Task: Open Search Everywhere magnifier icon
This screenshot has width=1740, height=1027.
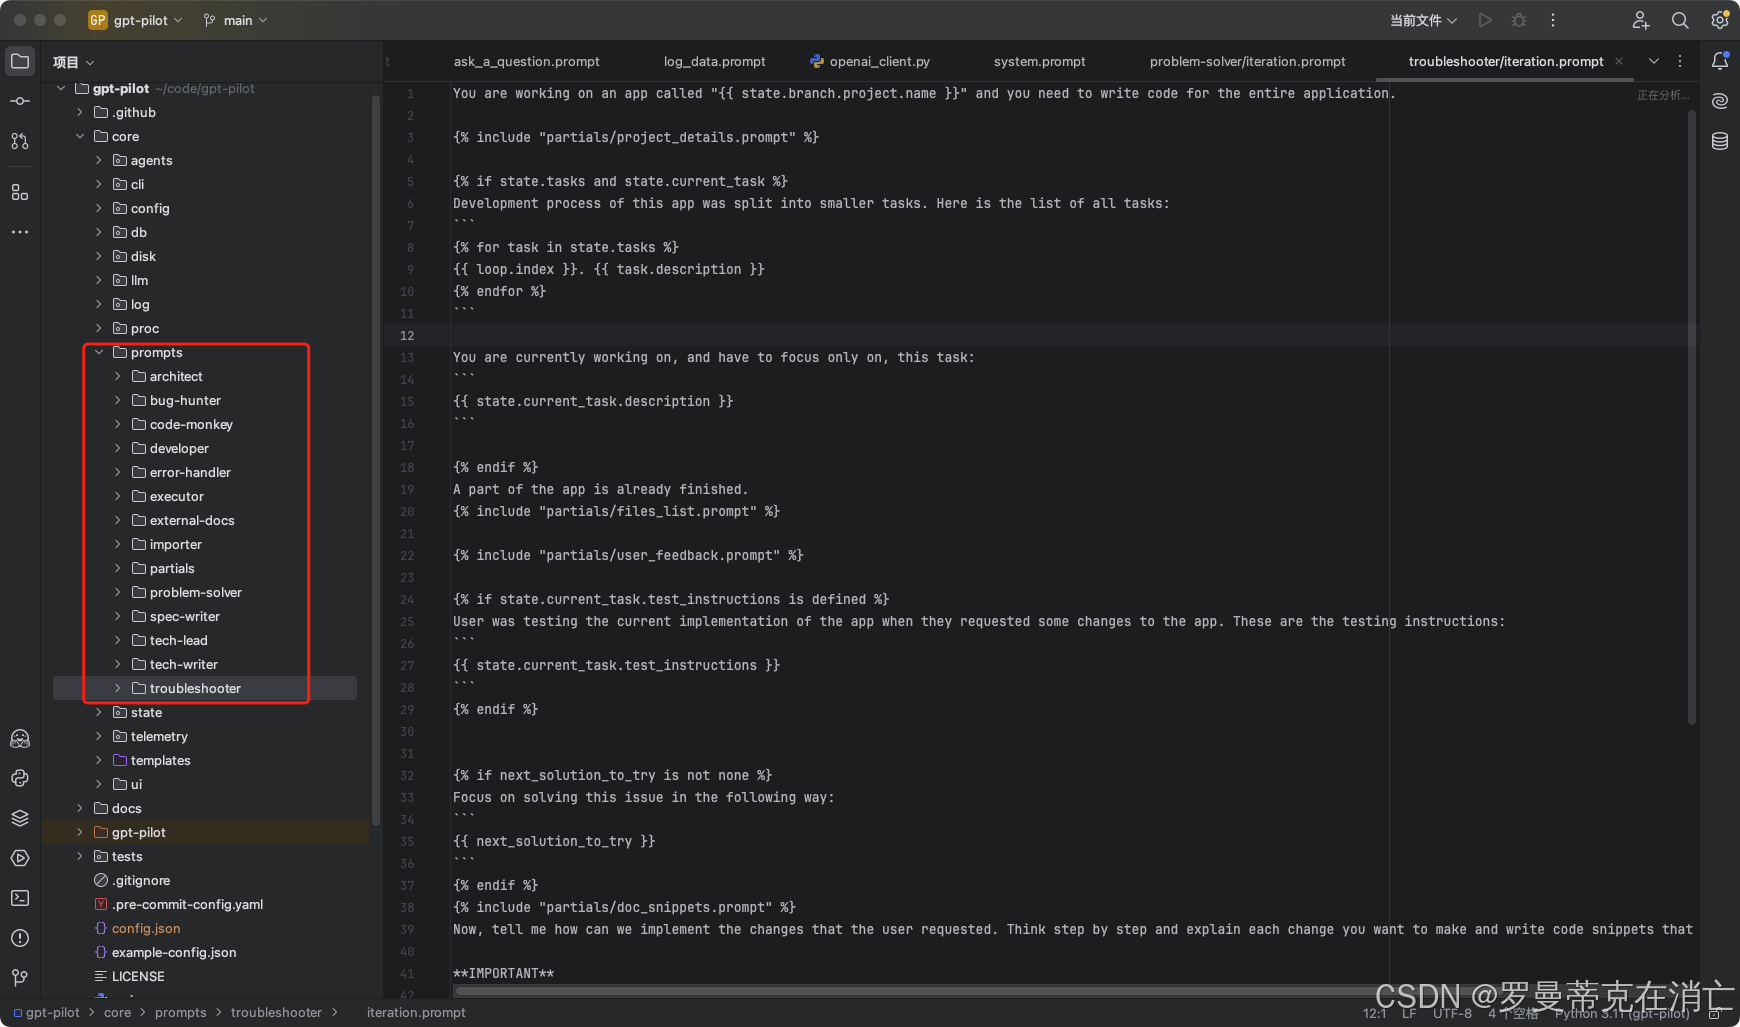Action: tap(1680, 20)
